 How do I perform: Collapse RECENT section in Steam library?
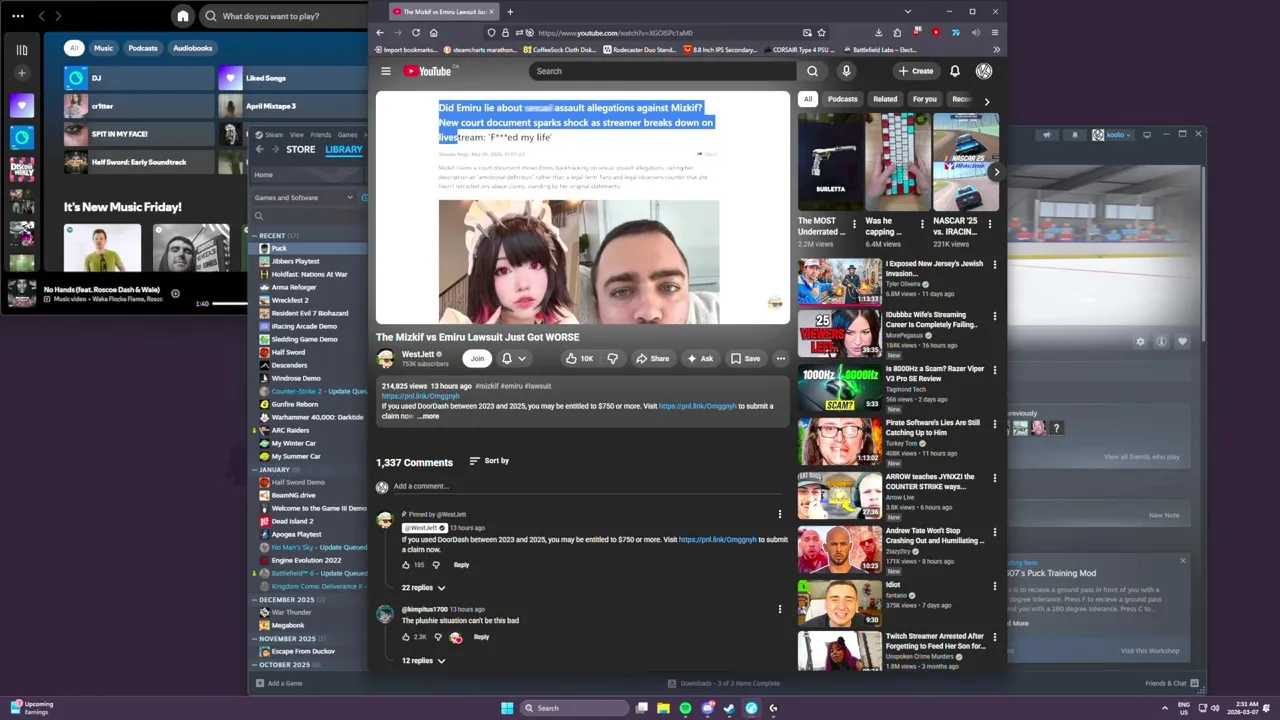coord(255,236)
